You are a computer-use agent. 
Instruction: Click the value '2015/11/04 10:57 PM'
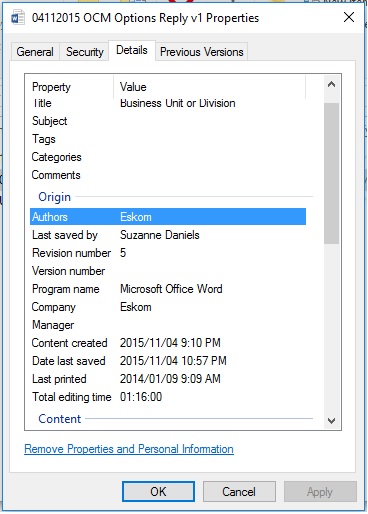tap(173, 361)
